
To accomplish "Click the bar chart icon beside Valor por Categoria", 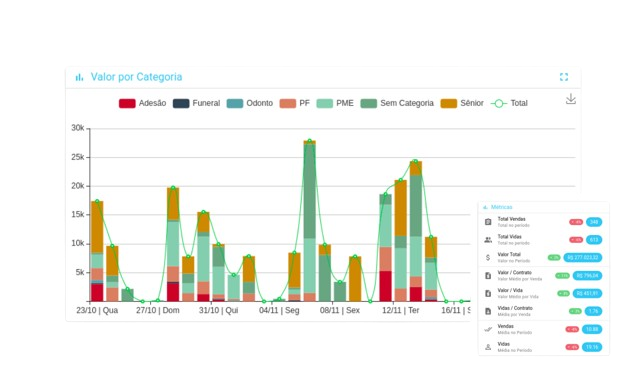I will click(79, 77).
